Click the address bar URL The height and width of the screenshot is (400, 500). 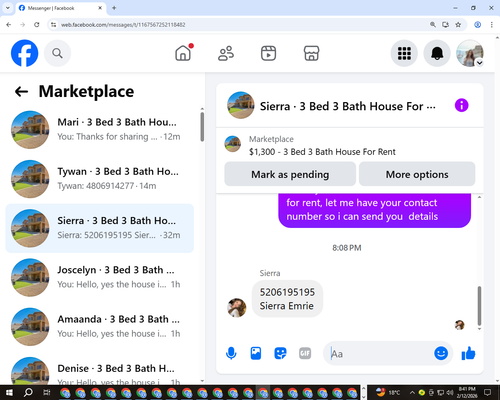tap(123, 25)
